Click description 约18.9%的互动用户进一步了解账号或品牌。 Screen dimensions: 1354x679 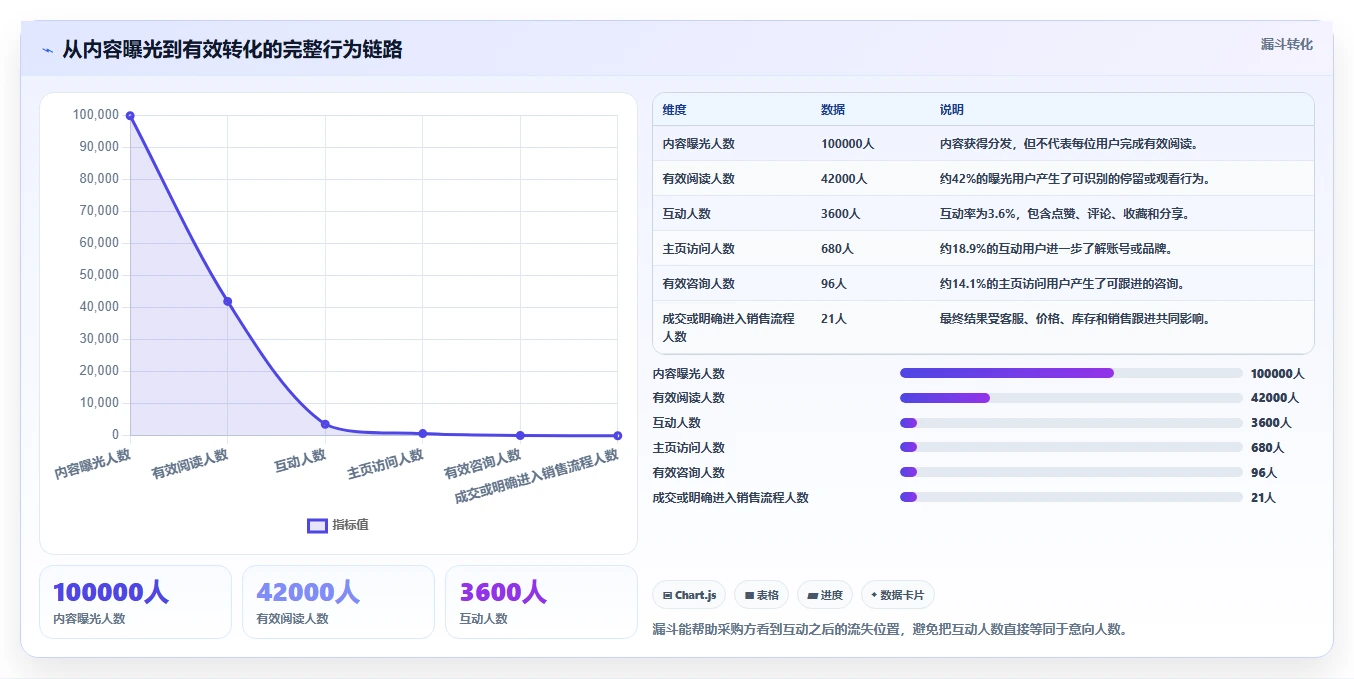1058,249
